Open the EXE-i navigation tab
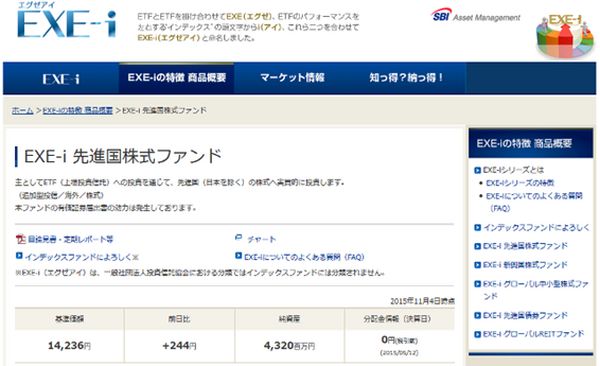The height and width of the screenshot is (366, 600). coord(61,79)
